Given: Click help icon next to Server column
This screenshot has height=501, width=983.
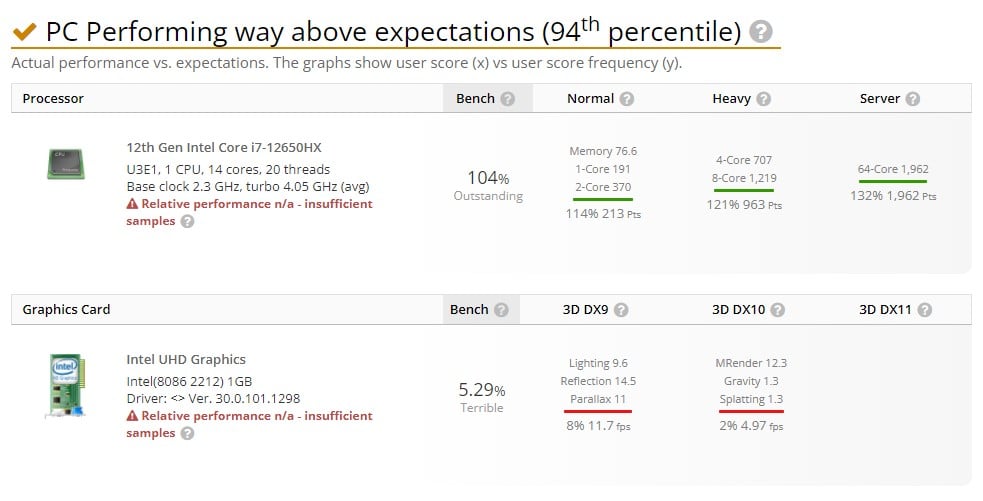Looking at the screenshot, I should pos(913,99).
